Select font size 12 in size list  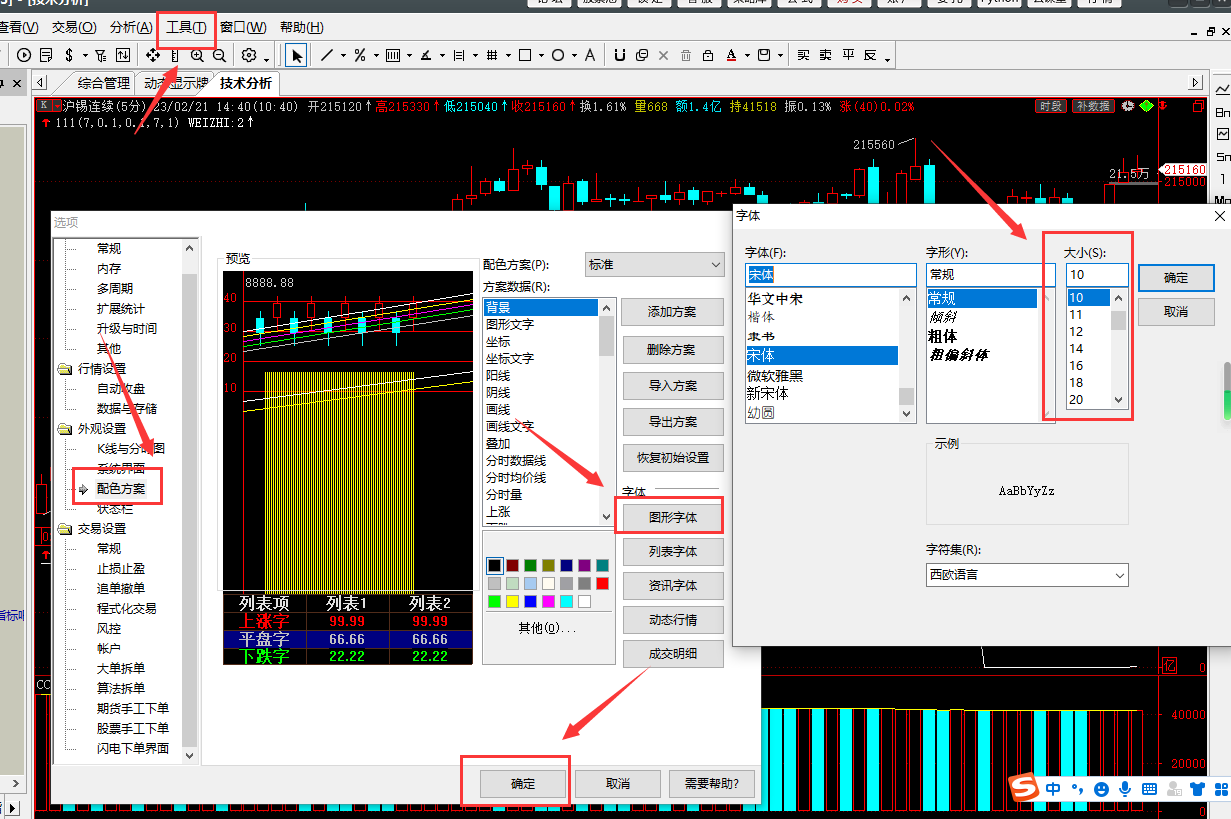click(x=1076, y=332)
